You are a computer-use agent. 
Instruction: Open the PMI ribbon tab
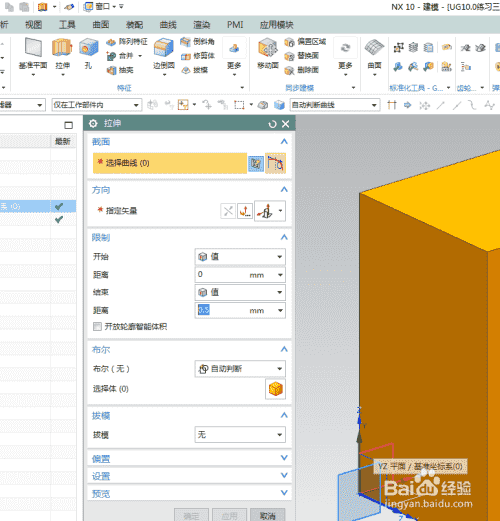click(x=235, y=25)
